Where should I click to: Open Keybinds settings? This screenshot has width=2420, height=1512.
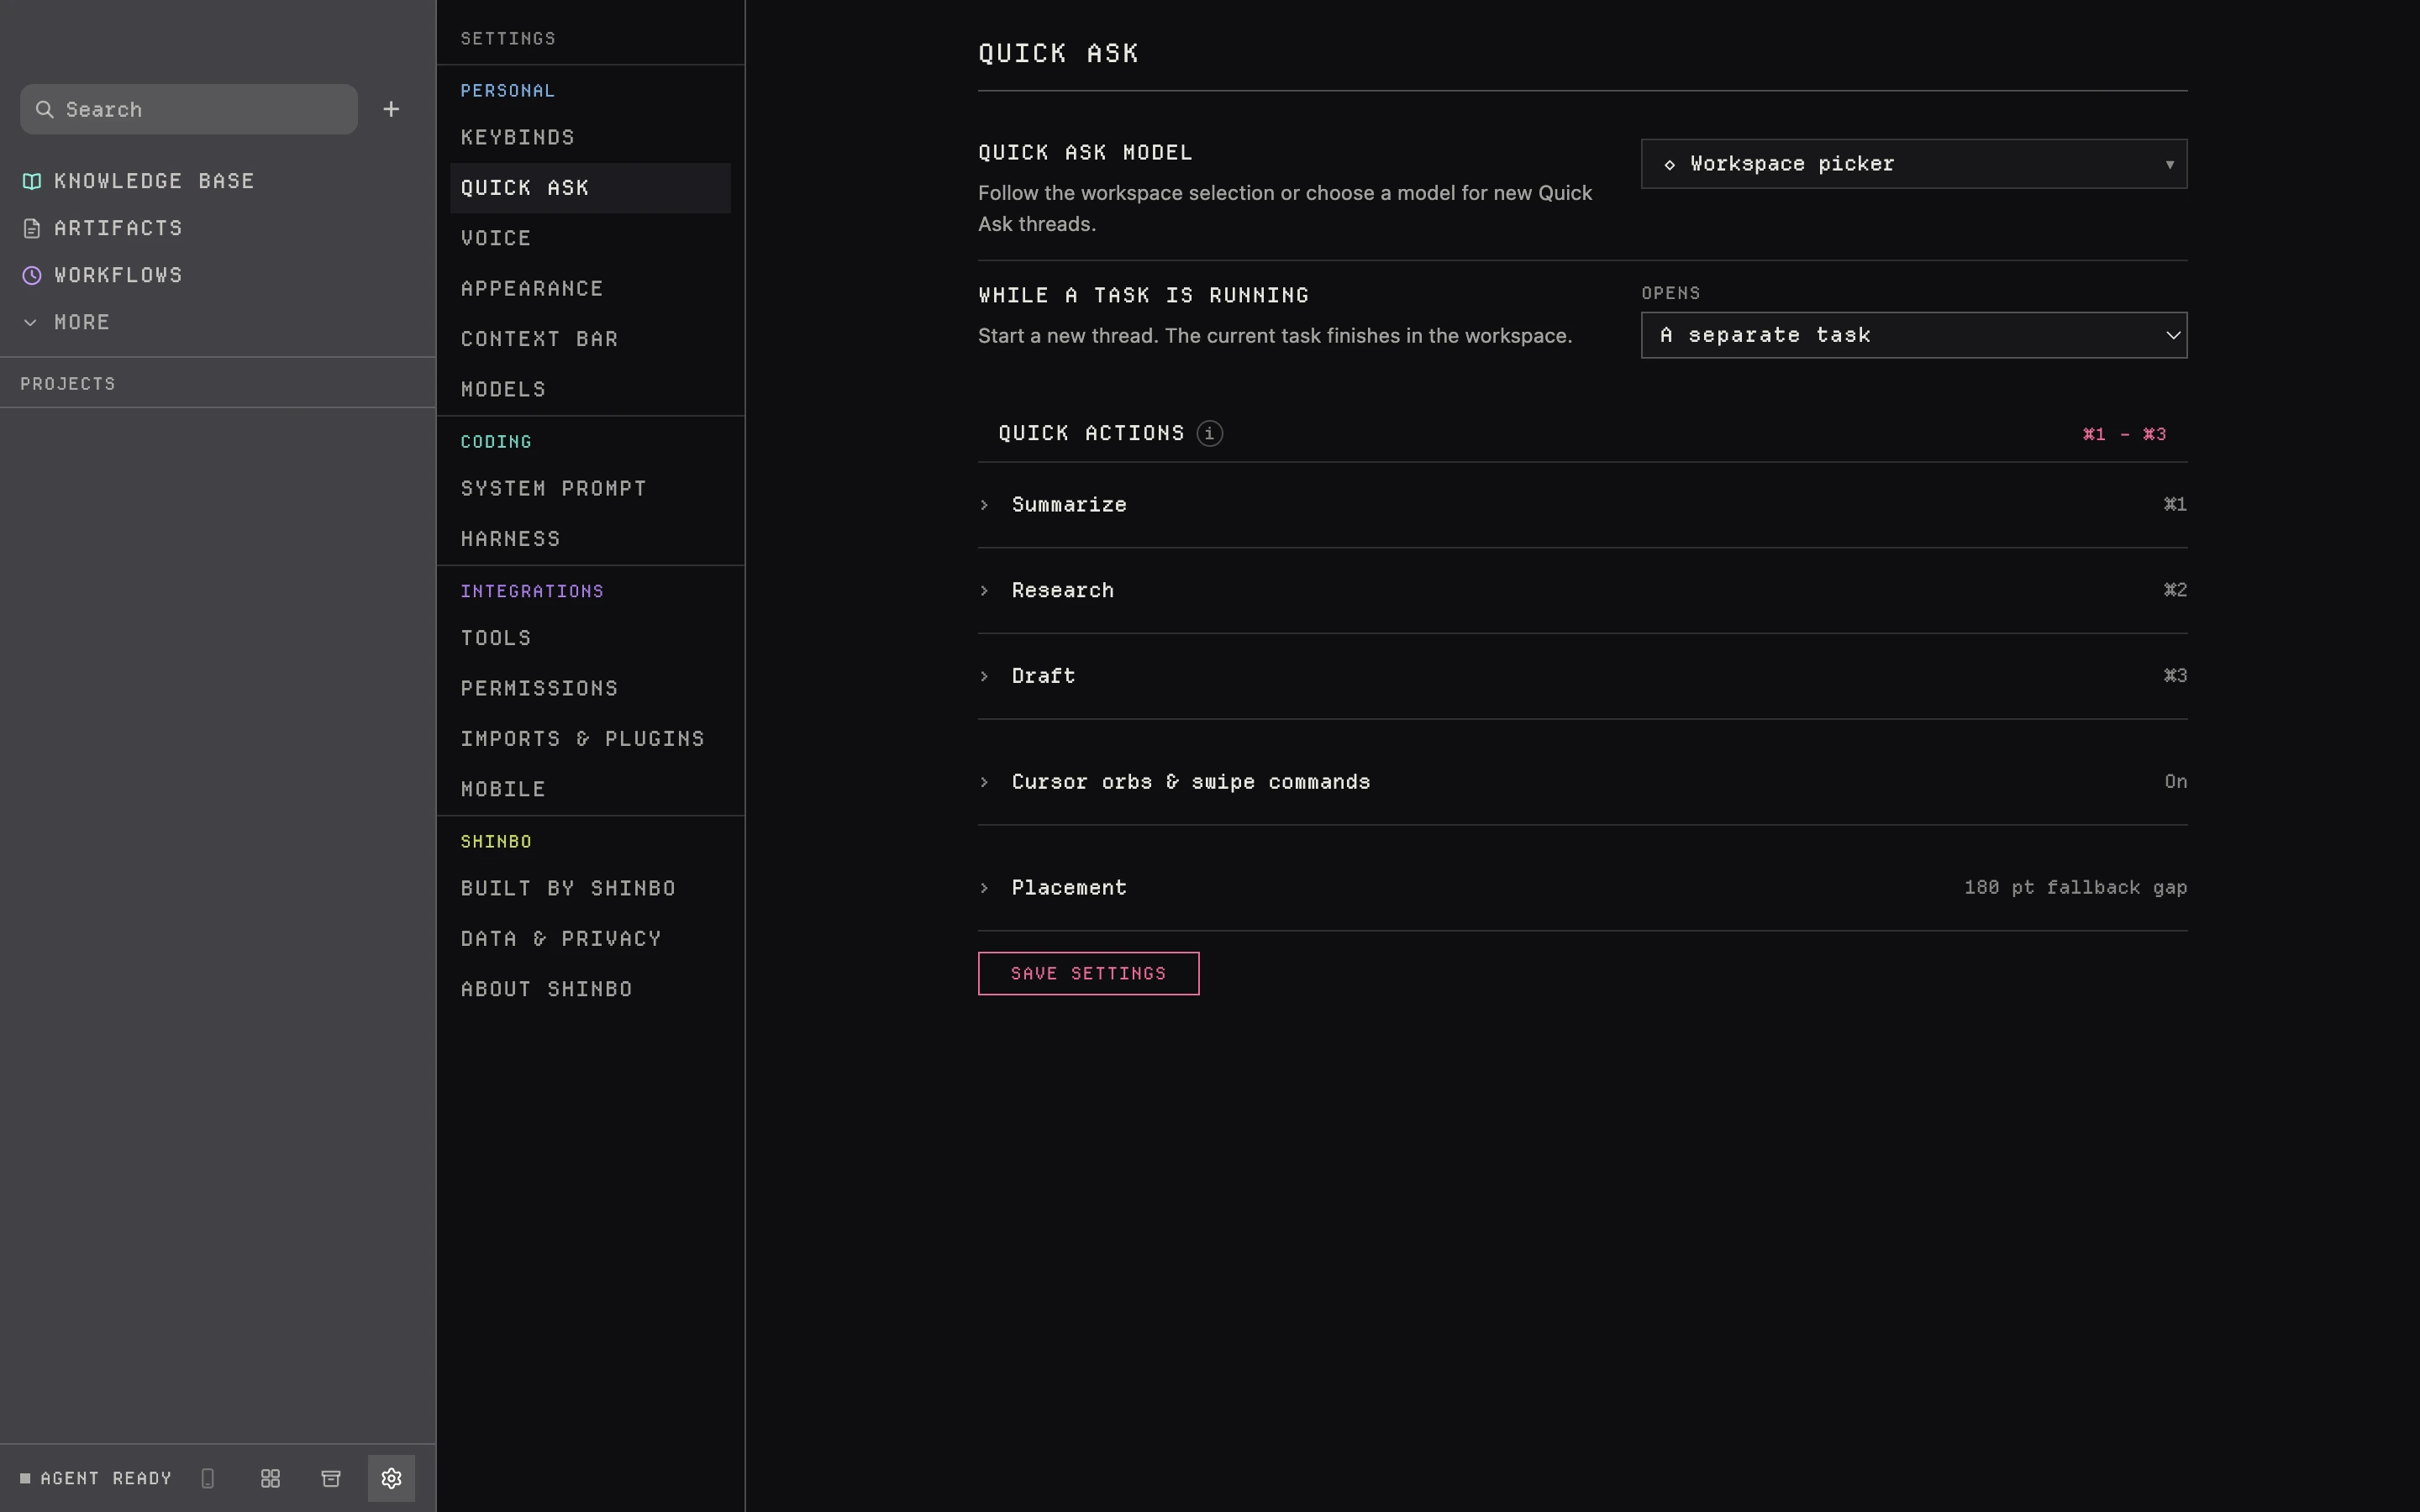[590, 137]
